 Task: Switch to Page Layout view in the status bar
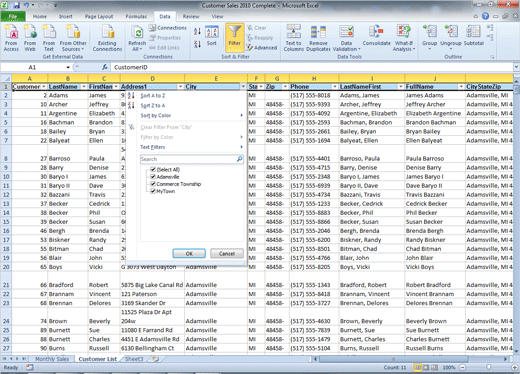click(x=426, y=367)
